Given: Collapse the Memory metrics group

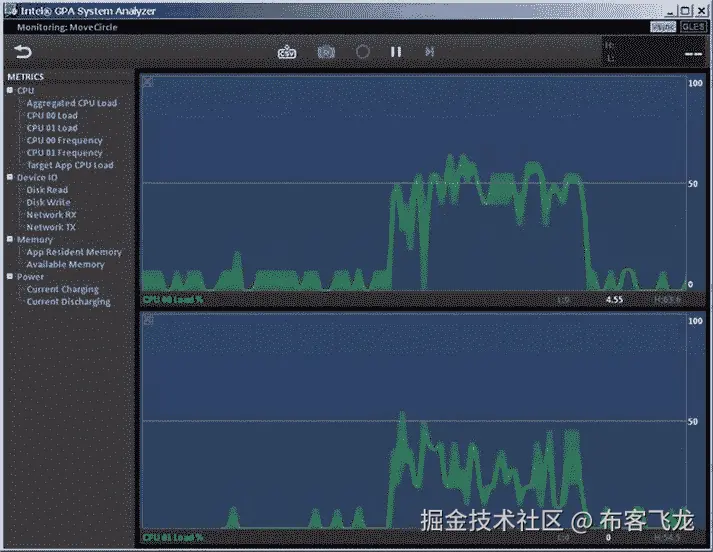Looking at the screenshot, I should pyautogui.click(x=10, y=239).
